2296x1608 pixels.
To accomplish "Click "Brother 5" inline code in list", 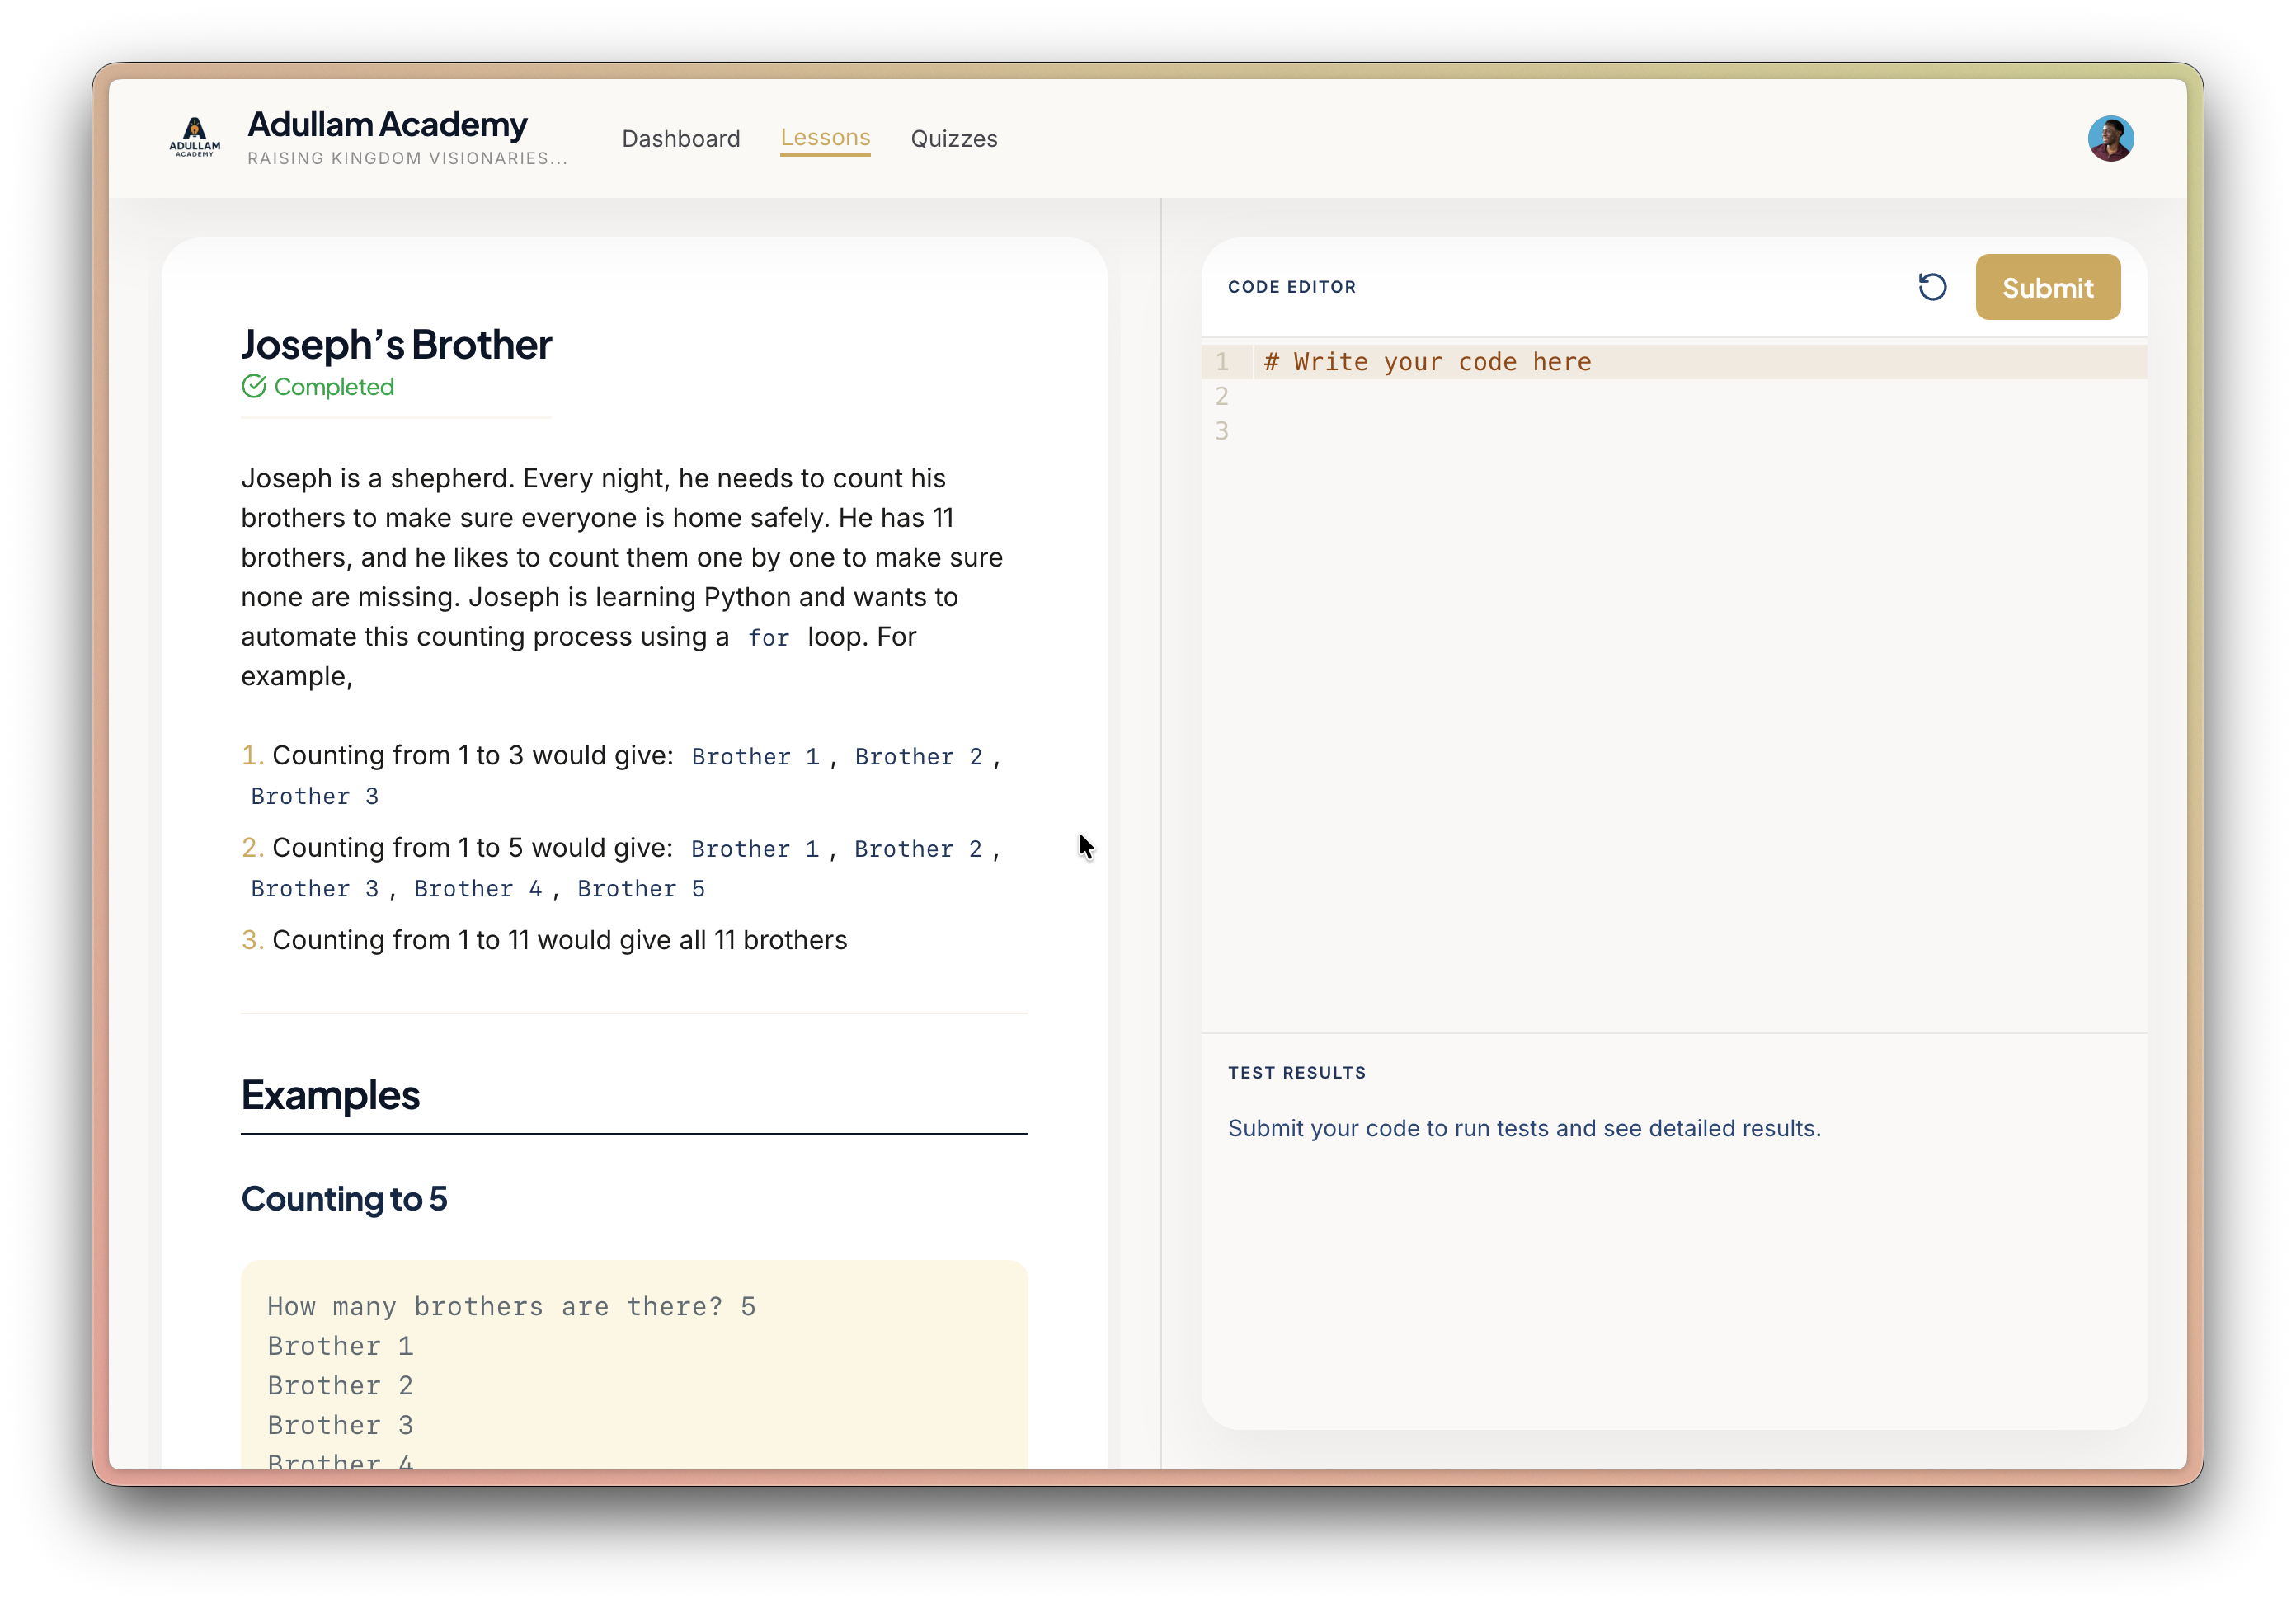I will coord(641,888).
